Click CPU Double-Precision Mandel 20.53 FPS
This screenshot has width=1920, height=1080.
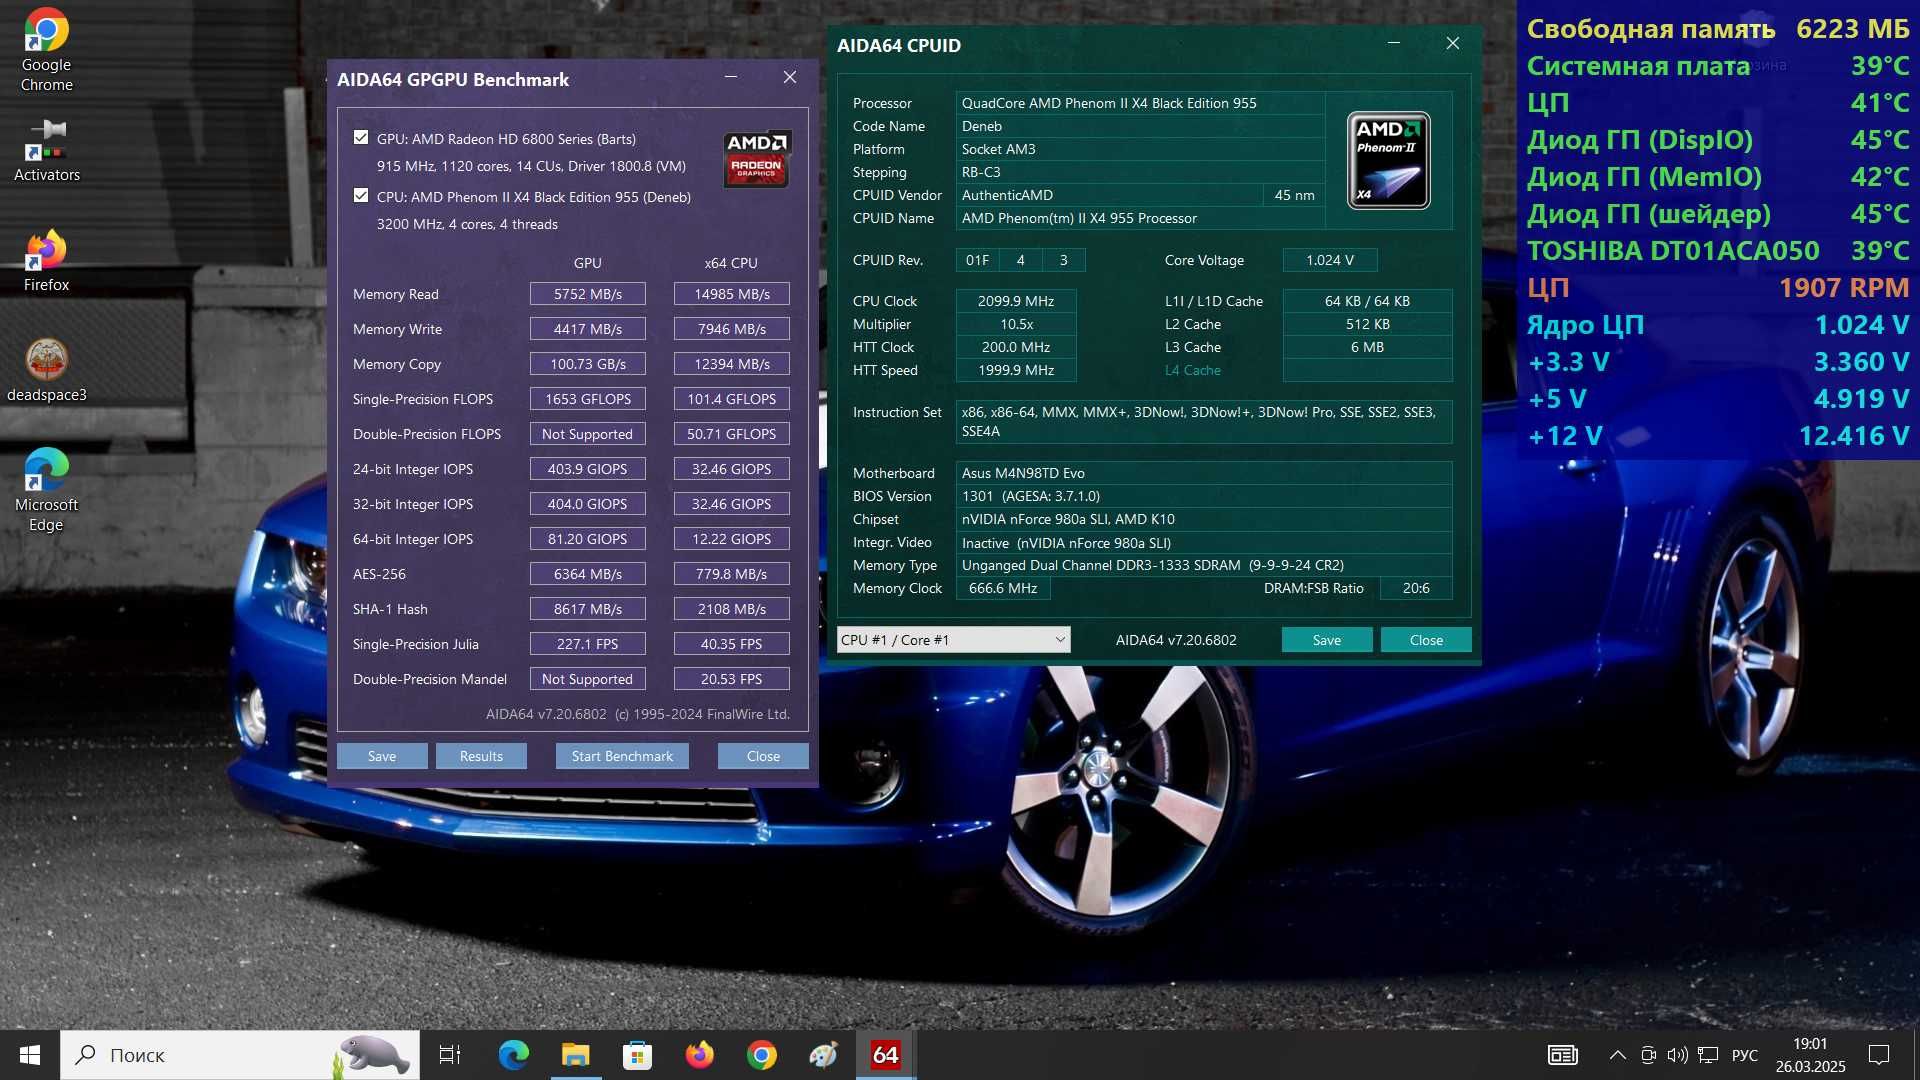[732, 679]
